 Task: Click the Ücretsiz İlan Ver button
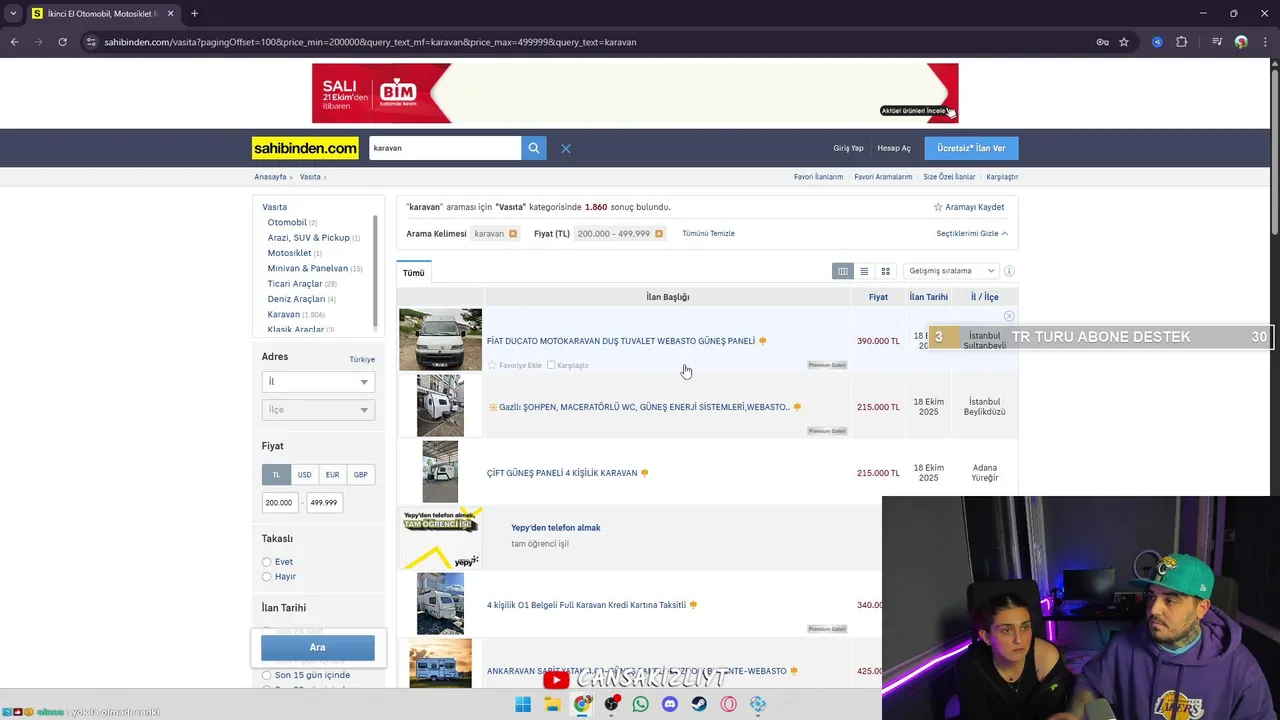tap(971, 148)
